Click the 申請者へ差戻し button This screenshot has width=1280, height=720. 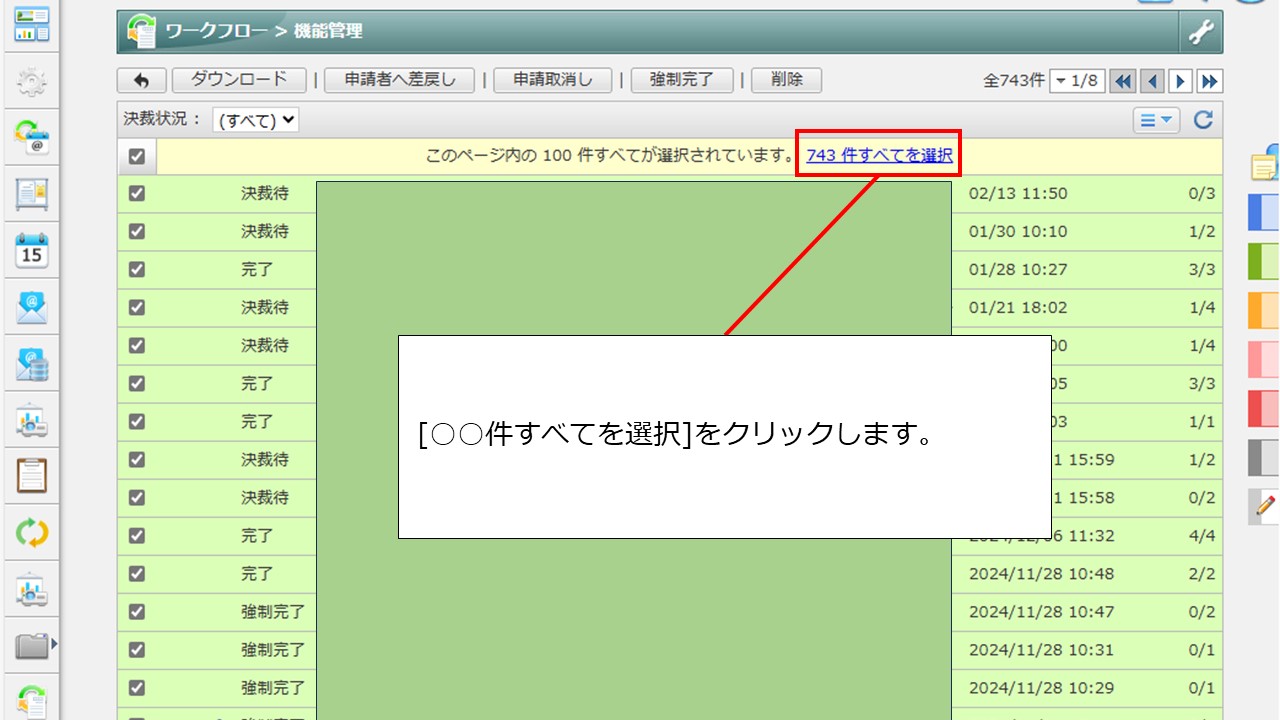pyautogui.click(x=399, y=81)
